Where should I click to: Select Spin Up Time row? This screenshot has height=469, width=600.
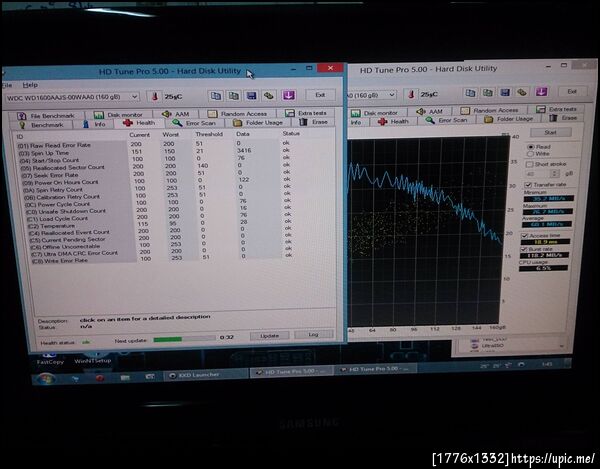tap(155, 152)
